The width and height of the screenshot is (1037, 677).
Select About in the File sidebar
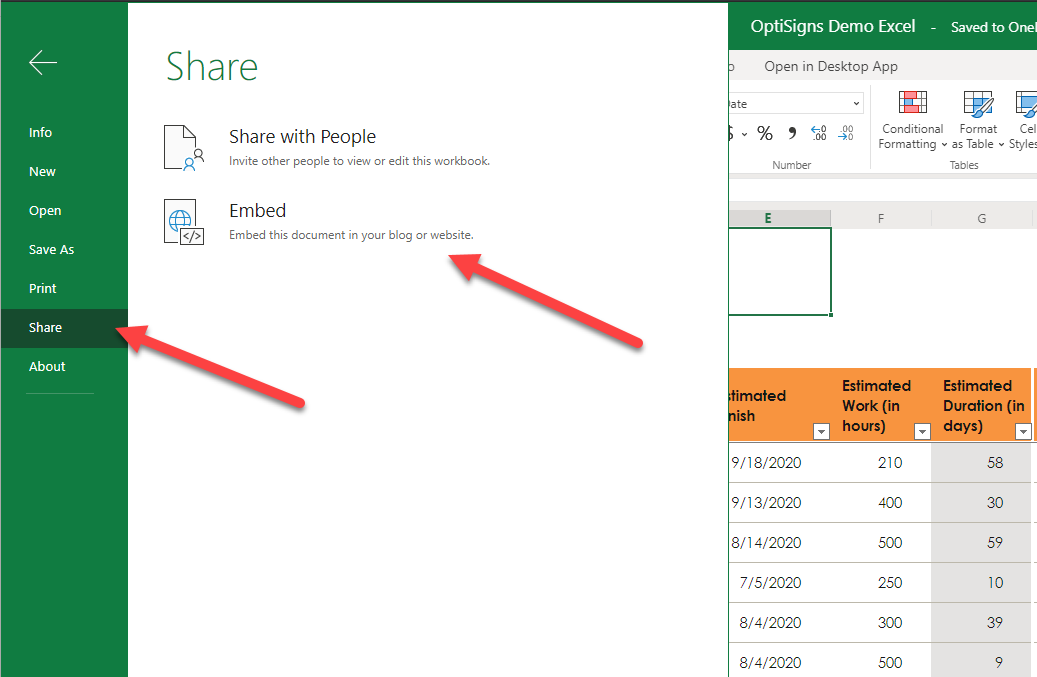pyautogui.click(x=47, y=367)
